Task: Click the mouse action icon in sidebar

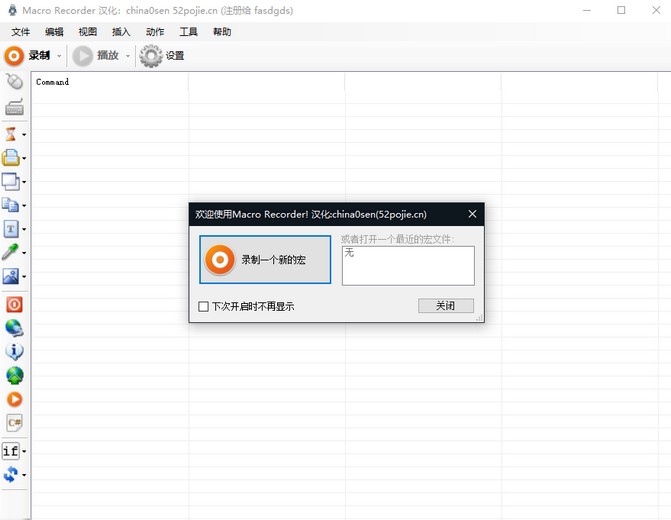Action: pos(13,82)
